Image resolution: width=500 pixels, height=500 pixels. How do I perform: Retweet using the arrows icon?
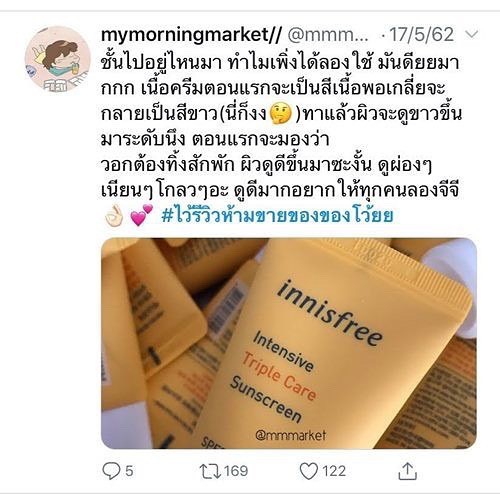tap(210, 471)
